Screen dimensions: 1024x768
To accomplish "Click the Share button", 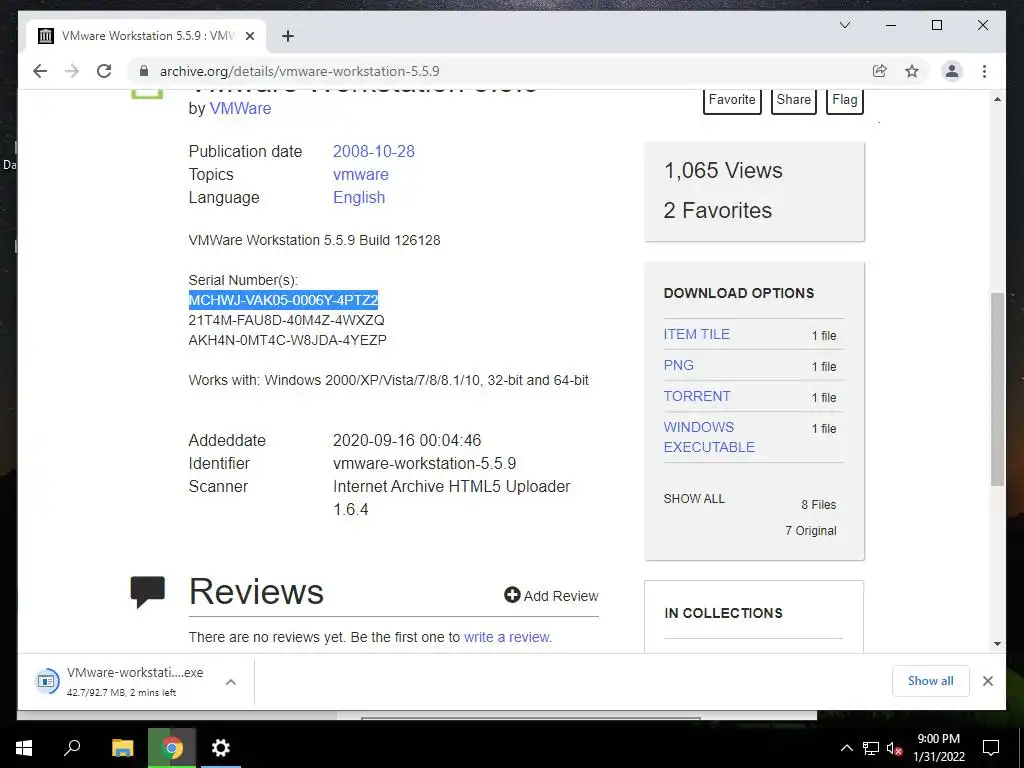I will pyautogui.click(x=793, y=100).
